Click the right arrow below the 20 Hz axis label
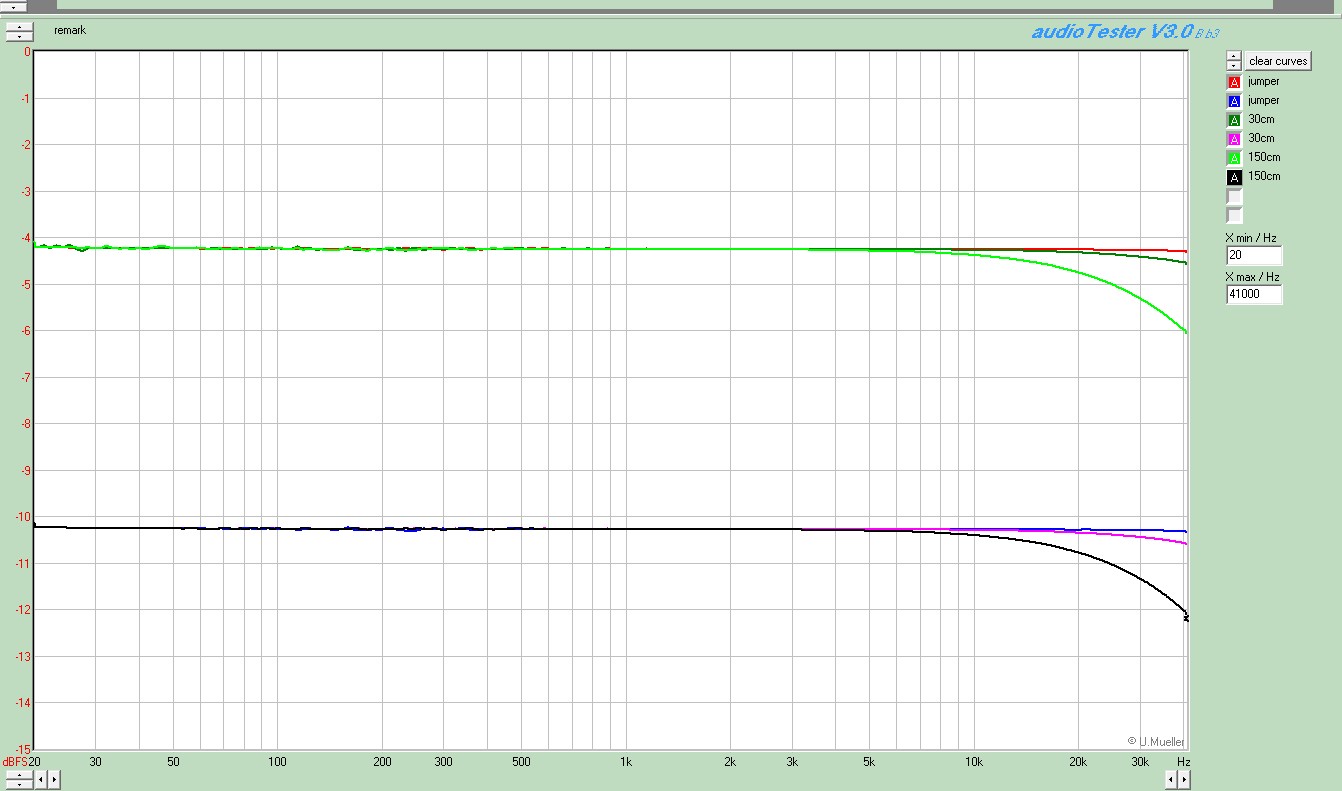 [x=54, y=778]
